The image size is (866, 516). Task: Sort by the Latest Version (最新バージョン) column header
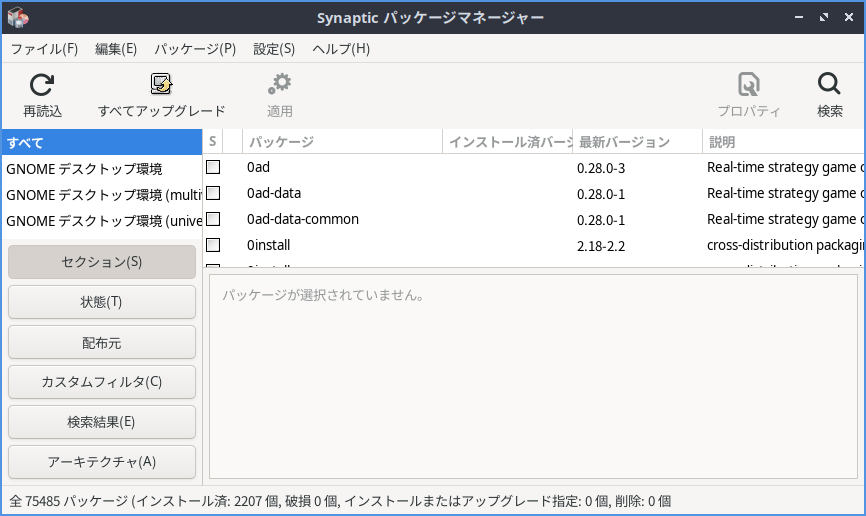637,142
